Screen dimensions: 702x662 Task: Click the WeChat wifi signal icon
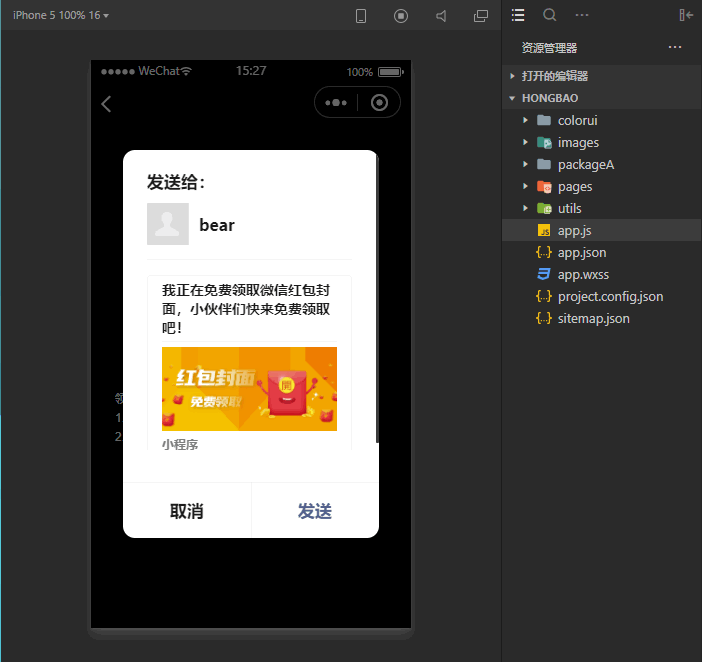click(186, 71)
